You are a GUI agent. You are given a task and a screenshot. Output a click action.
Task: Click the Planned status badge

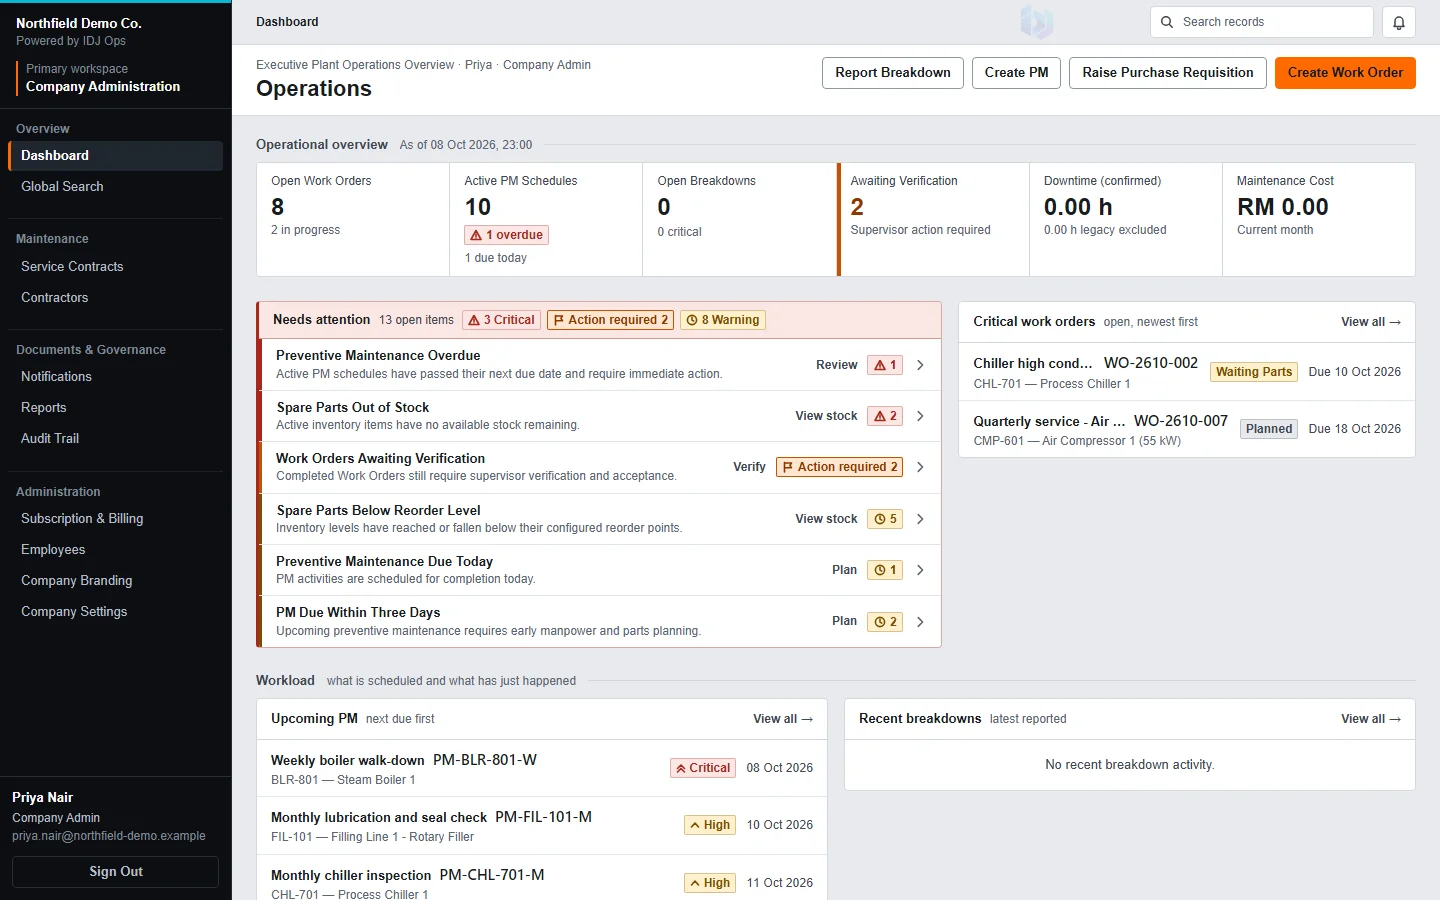[x=1269, y=429]
